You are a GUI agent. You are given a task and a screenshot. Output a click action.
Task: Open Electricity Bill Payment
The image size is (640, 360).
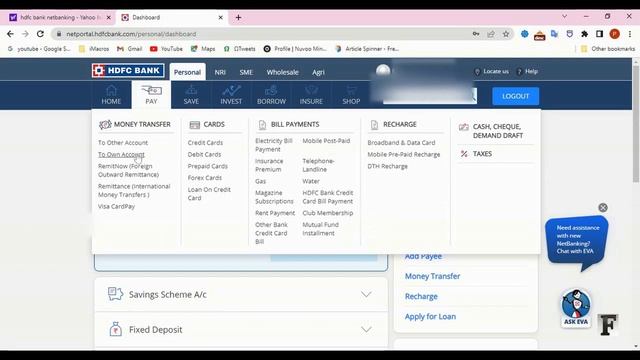pyautogui.click(x=273, y=145)
